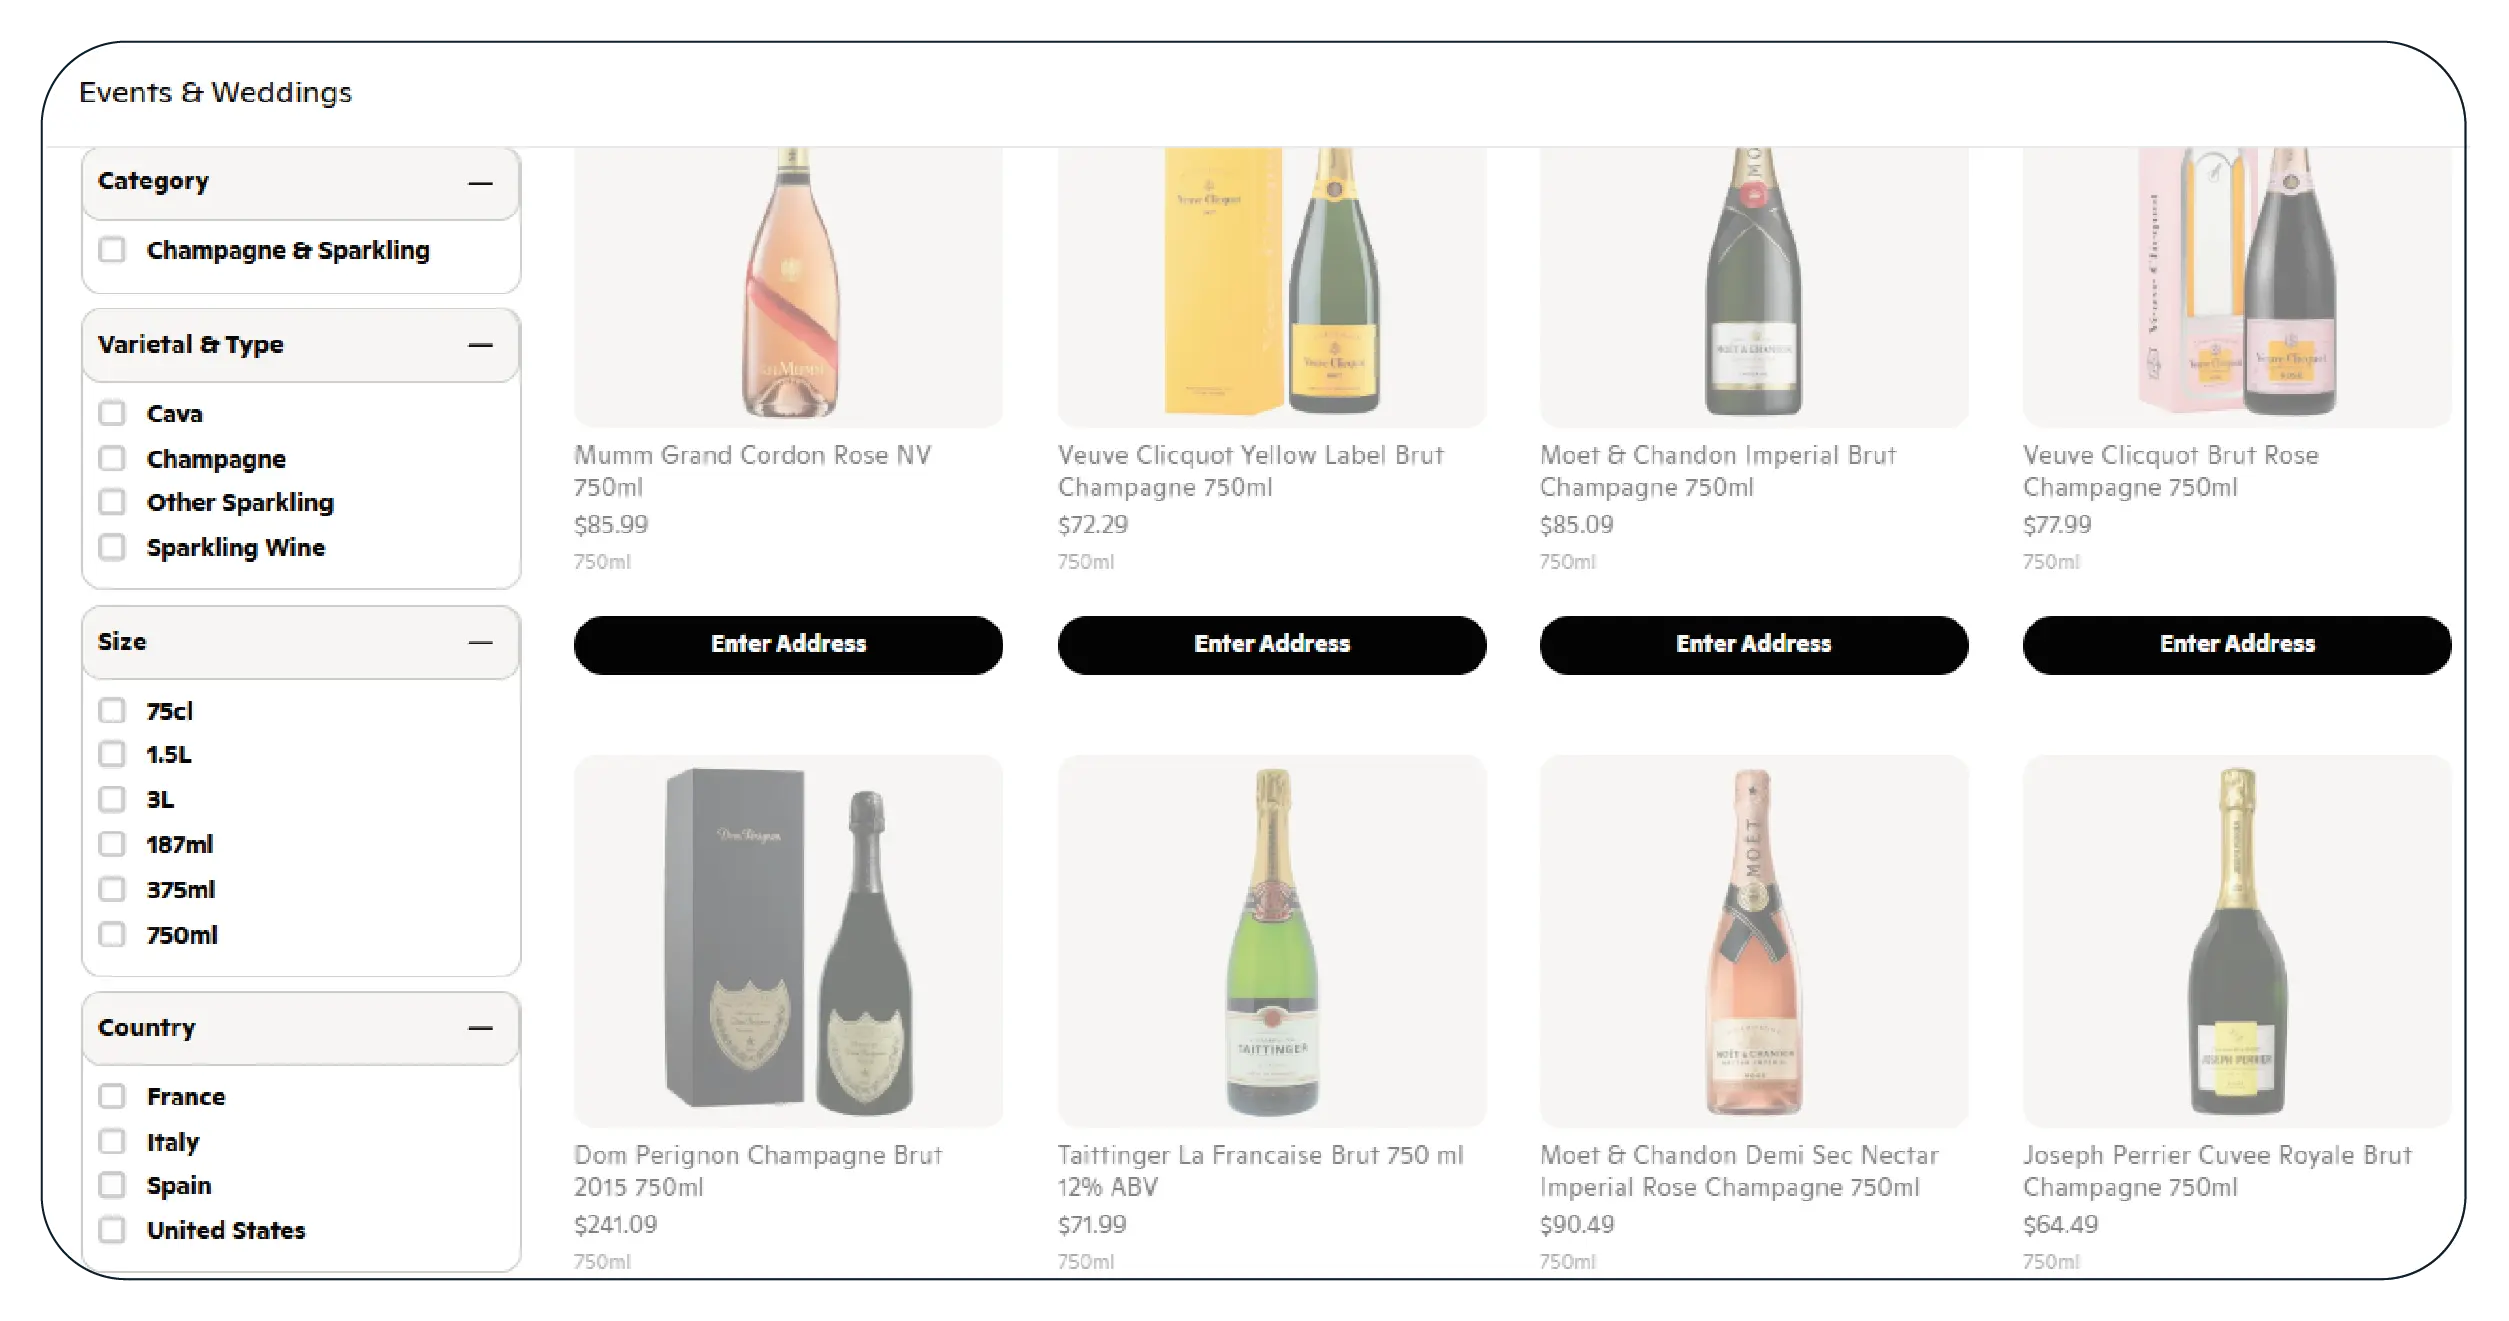
Task: Open Mumm Grand Cordon Rose bottle image
Action: [x=788, y=285]
